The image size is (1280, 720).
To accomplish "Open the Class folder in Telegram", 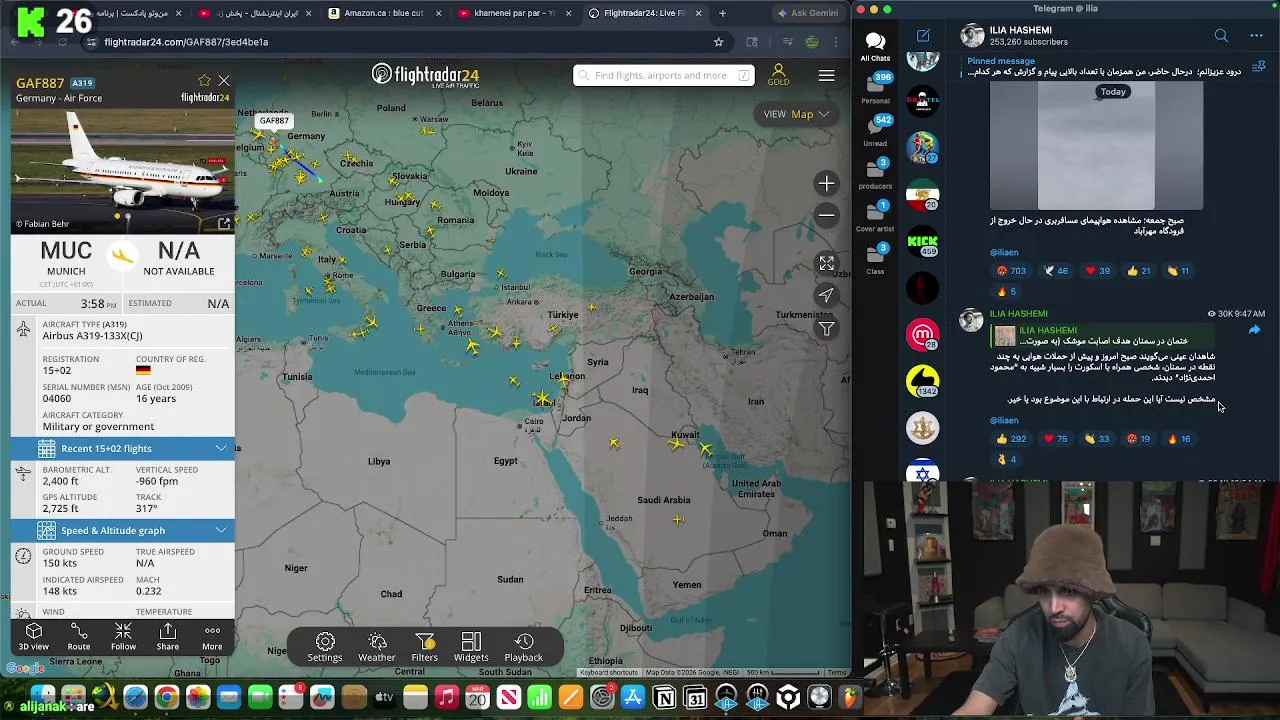I will [875, 259].
